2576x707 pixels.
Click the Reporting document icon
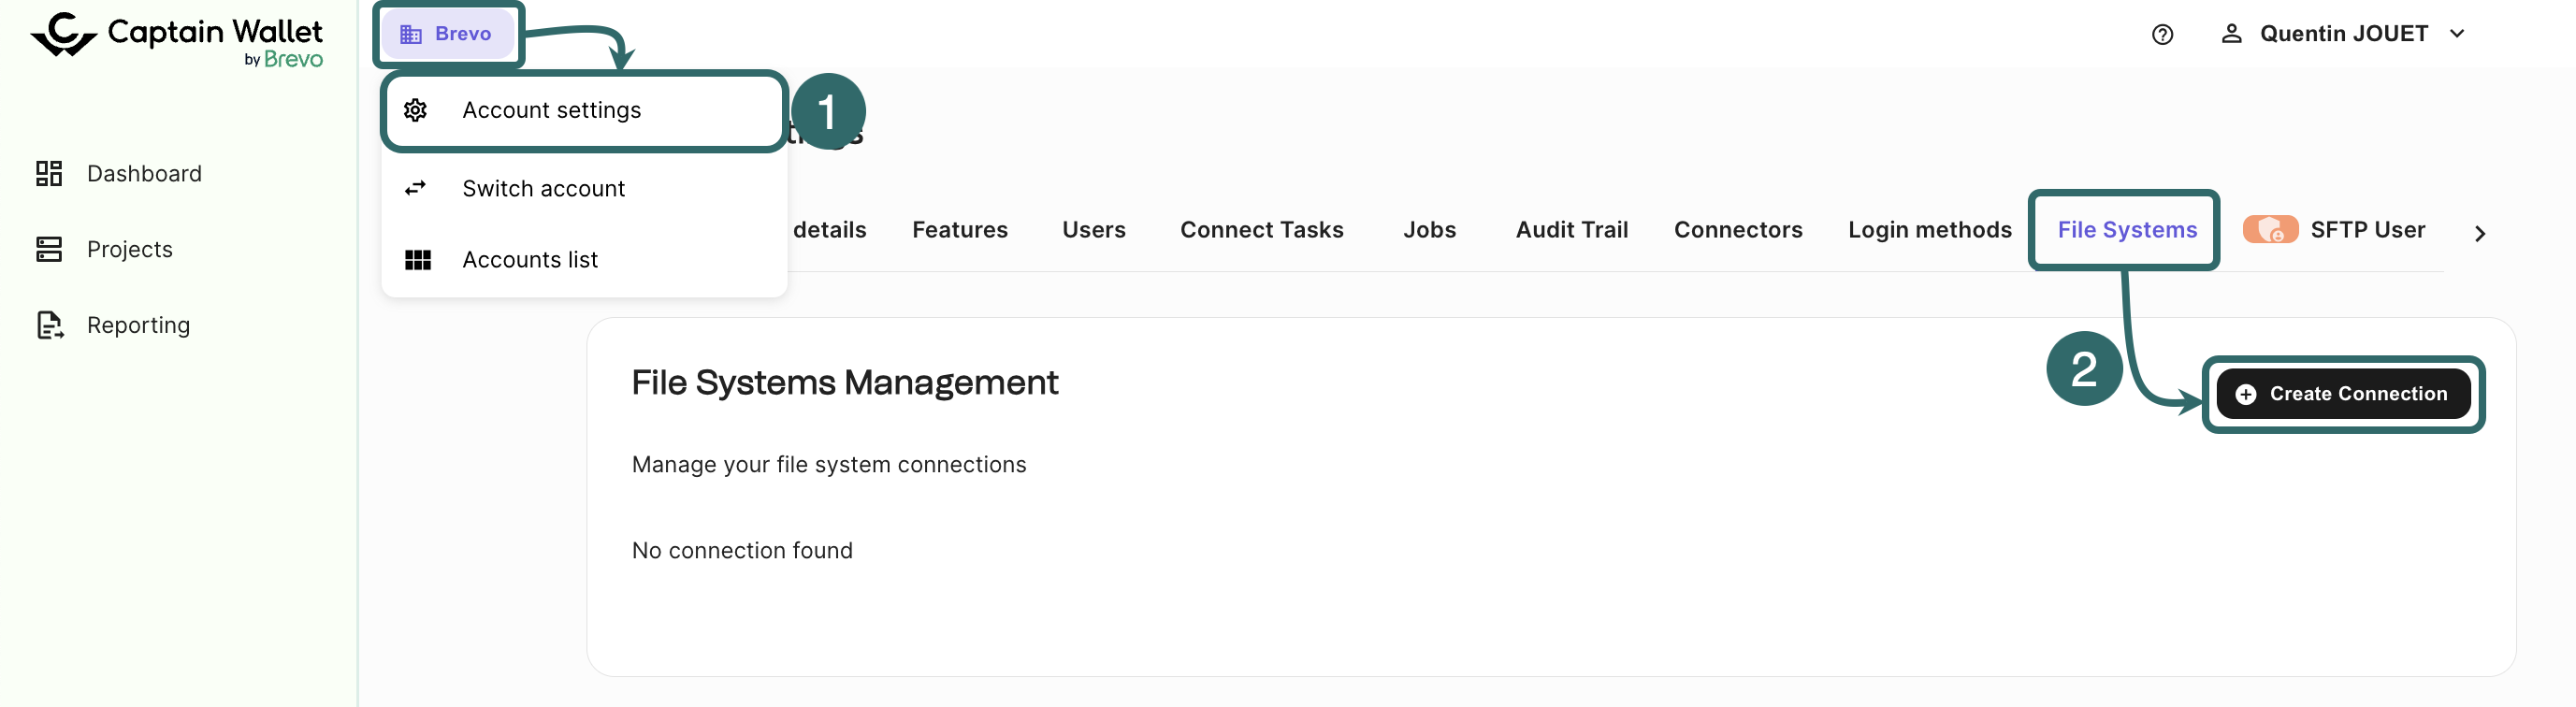click(x=49, y=325)
